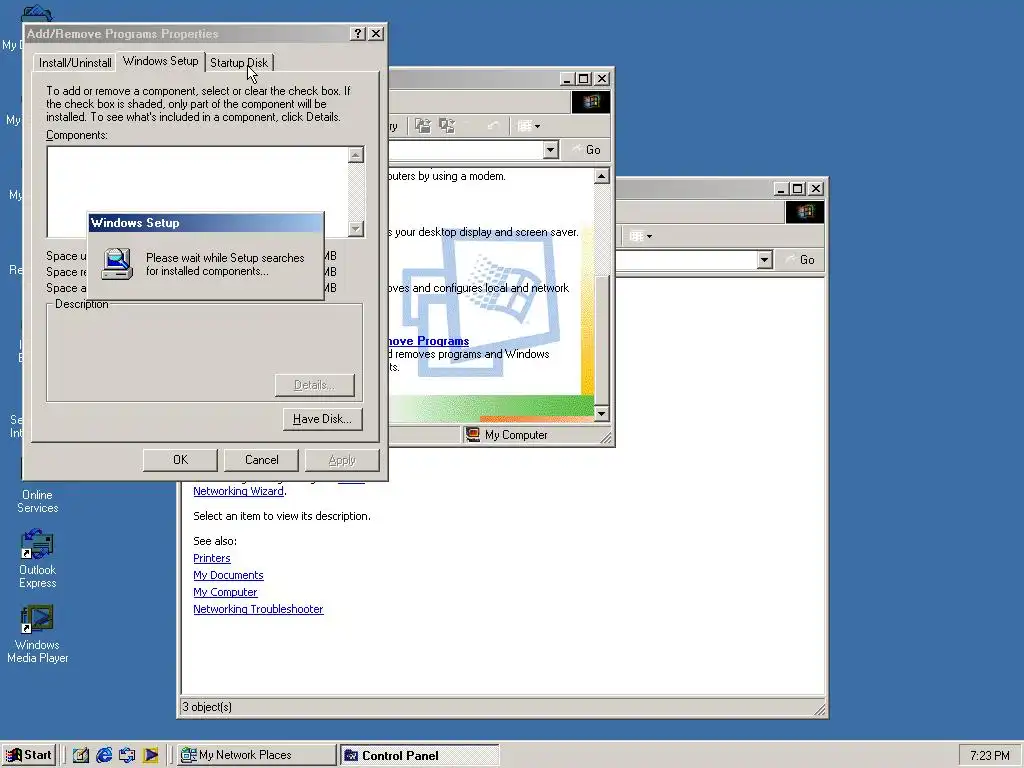1024x768 pixels.
Task: Click Windows logo throbber in My Network Places
Action: [x=805, y=212]
